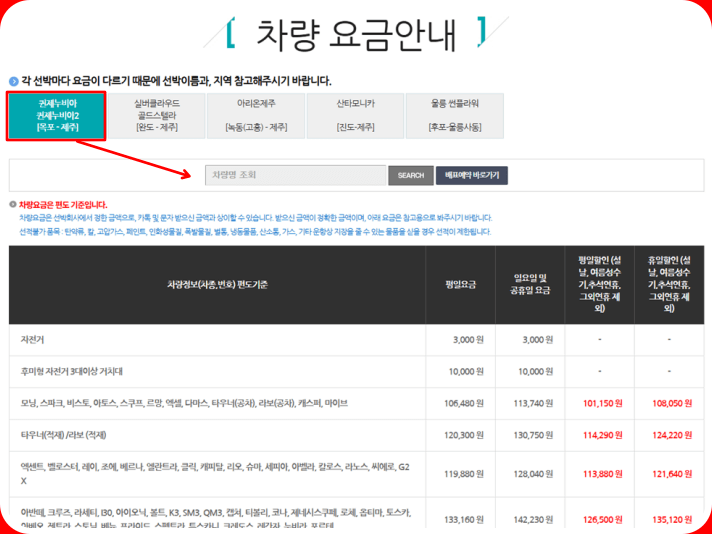This screenshot has width=712, height=534.
Task: Click the red 108,050 원 discount price
Action: (x=672, y=403)
